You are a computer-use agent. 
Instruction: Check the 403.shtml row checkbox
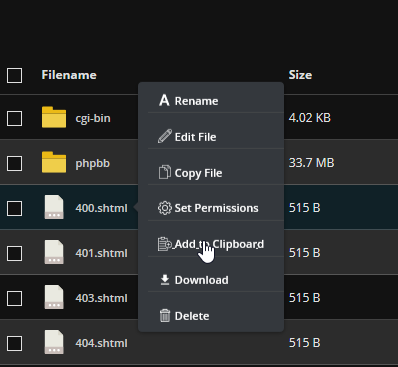15,298
